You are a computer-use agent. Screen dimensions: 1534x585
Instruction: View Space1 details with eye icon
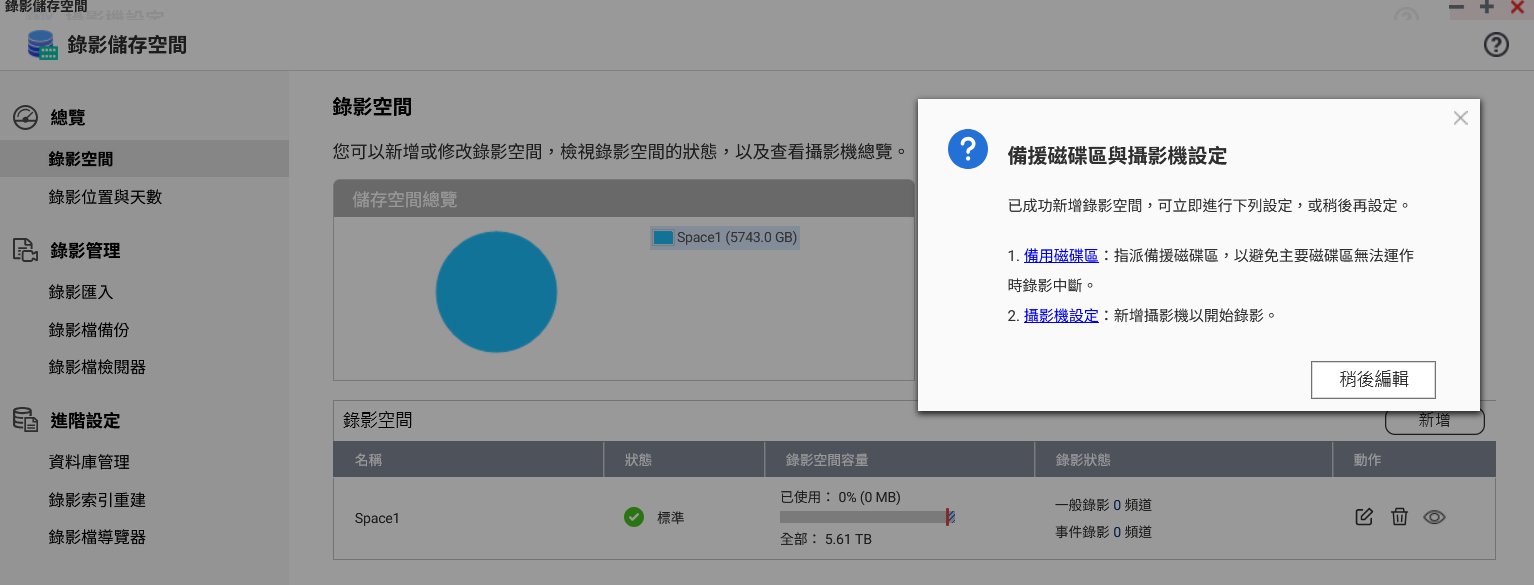click(x=1435, y=517)
